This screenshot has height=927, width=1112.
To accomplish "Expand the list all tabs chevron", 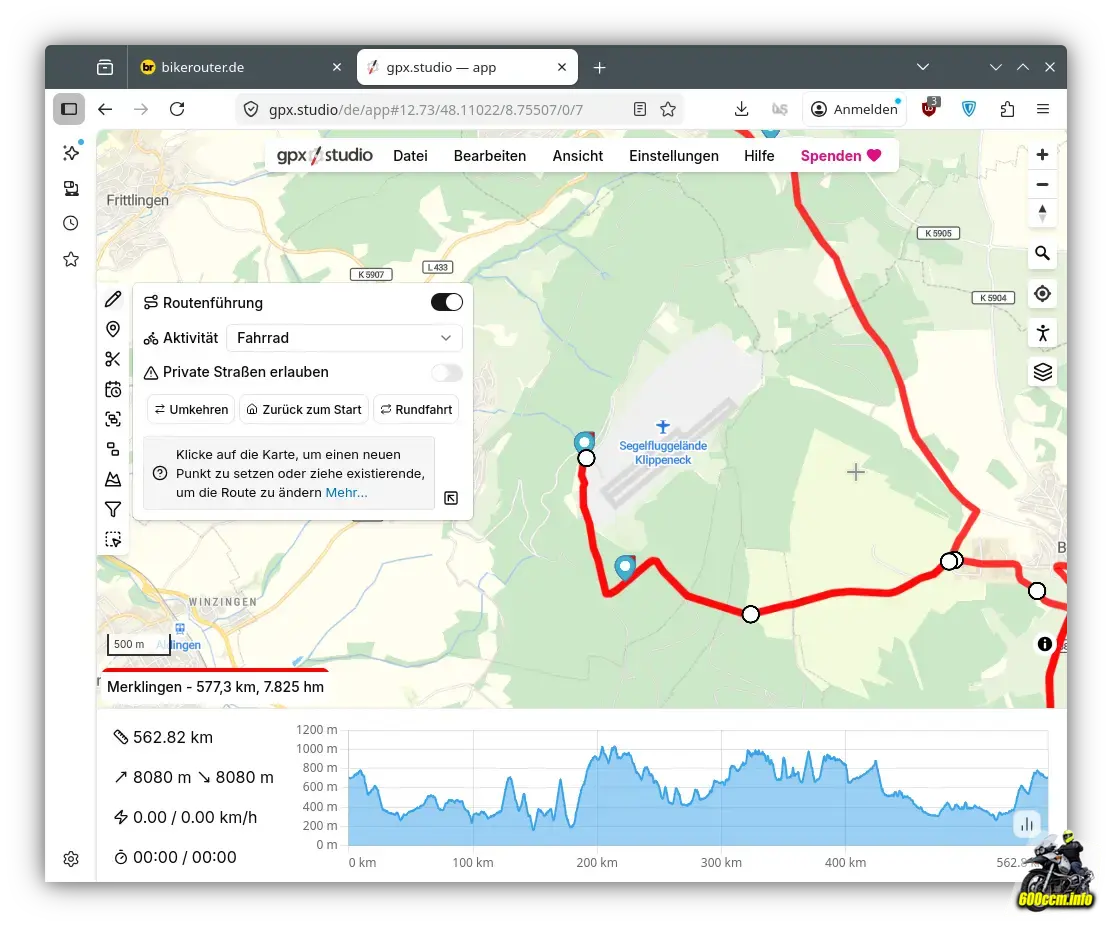I will click(x=923, y=67).
